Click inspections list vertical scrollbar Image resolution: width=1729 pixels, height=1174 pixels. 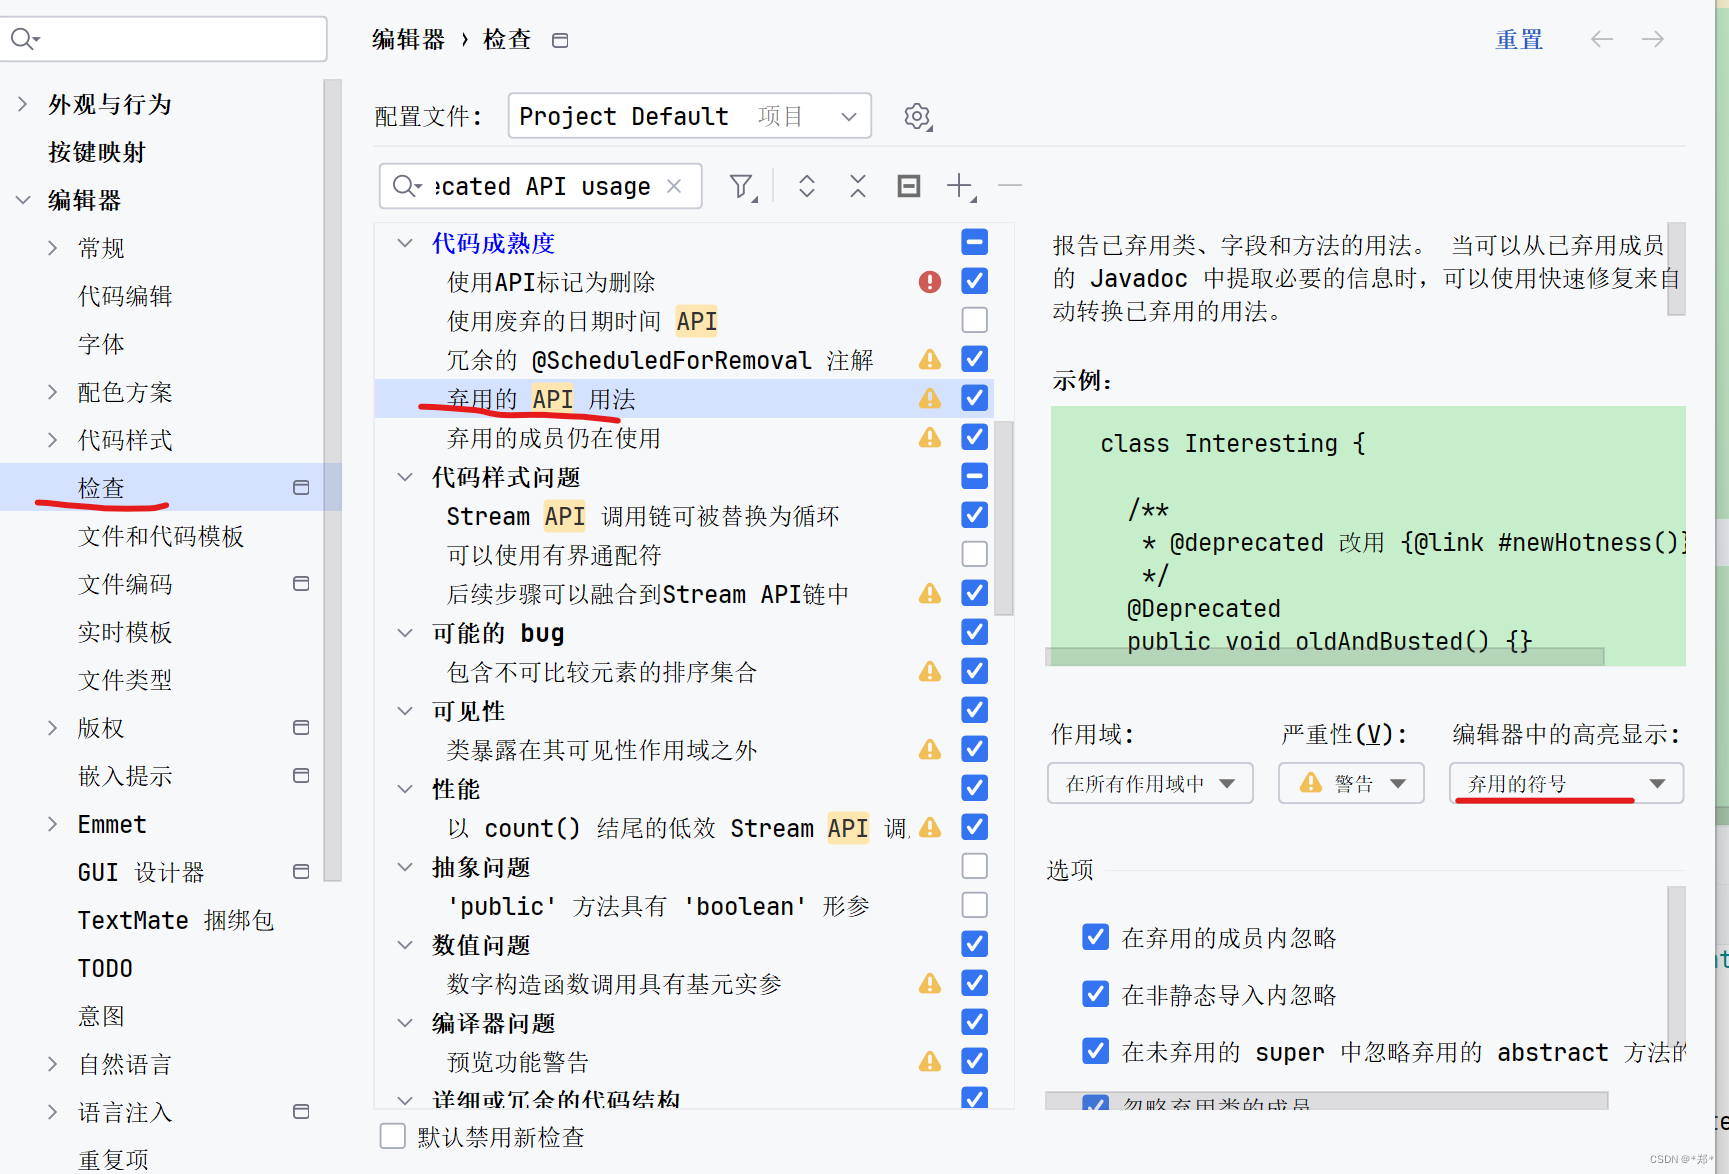point(1005,518)
